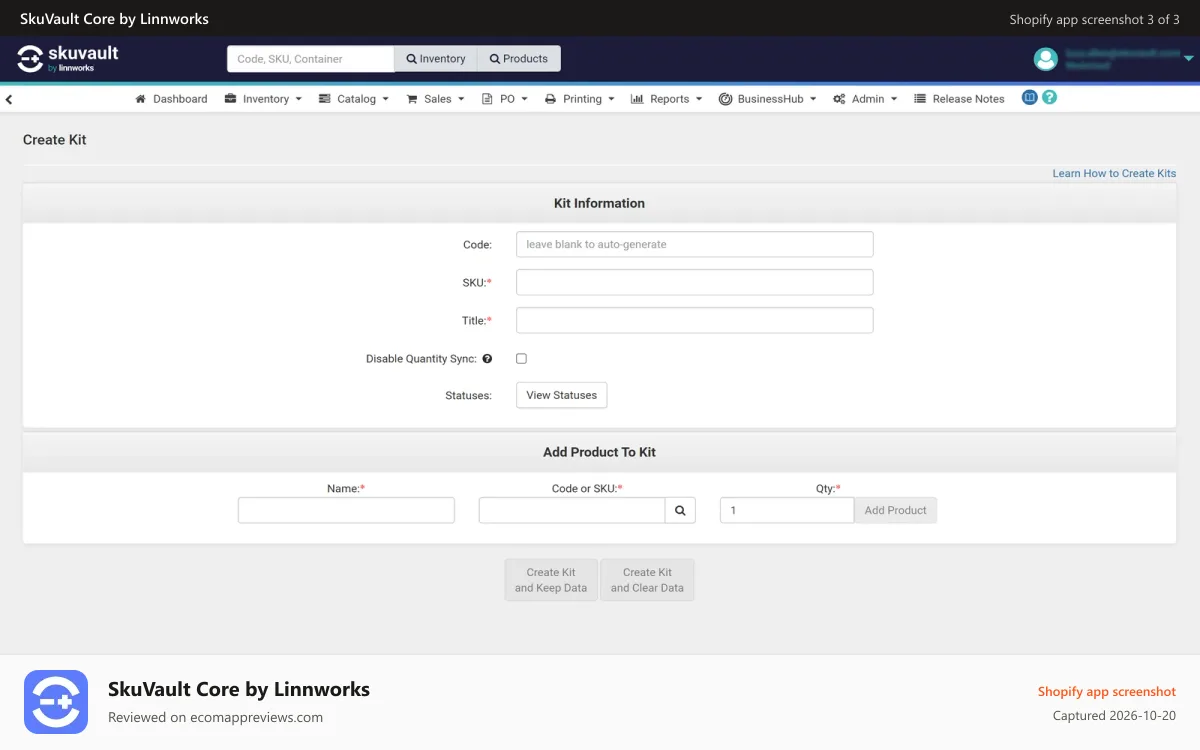Click the blue book documentation icon
The width and height of the screenshot is (1200, 750).
1029,97
